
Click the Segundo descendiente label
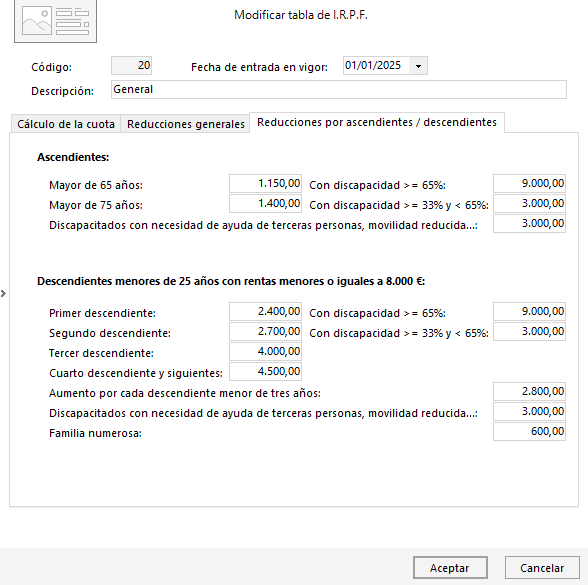110,333
